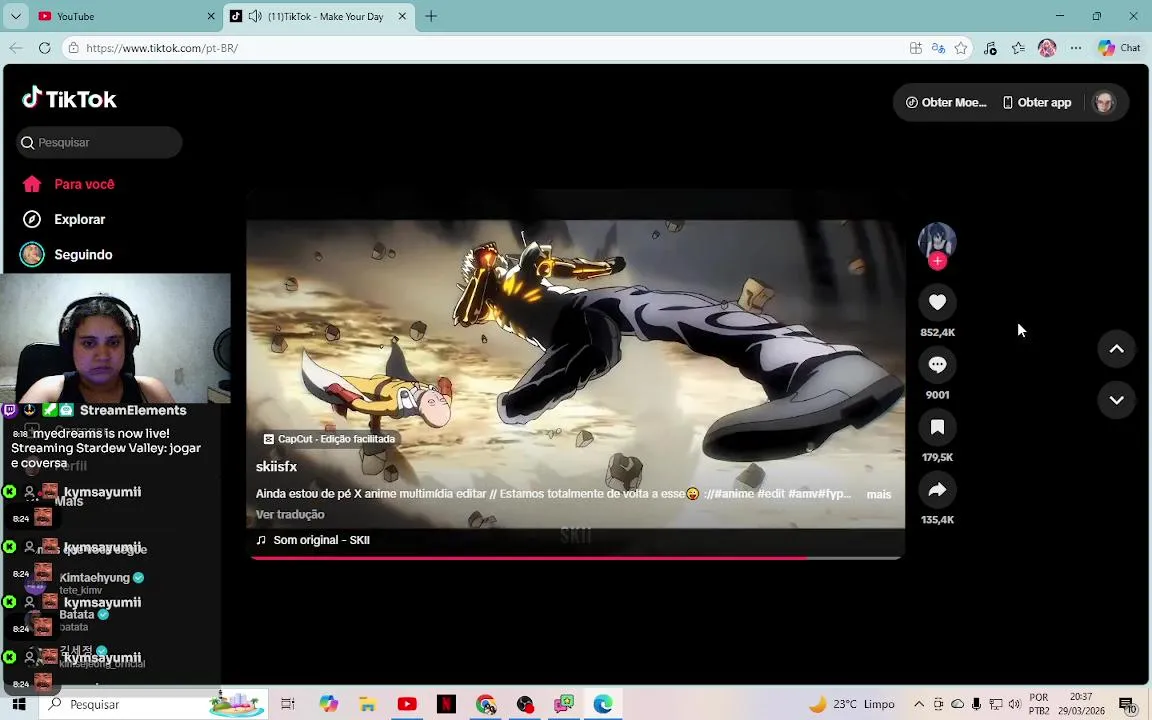Bookmark the video with 179,5K saves
This screenshot has width=1152, height=720.
tap(937, 427)
